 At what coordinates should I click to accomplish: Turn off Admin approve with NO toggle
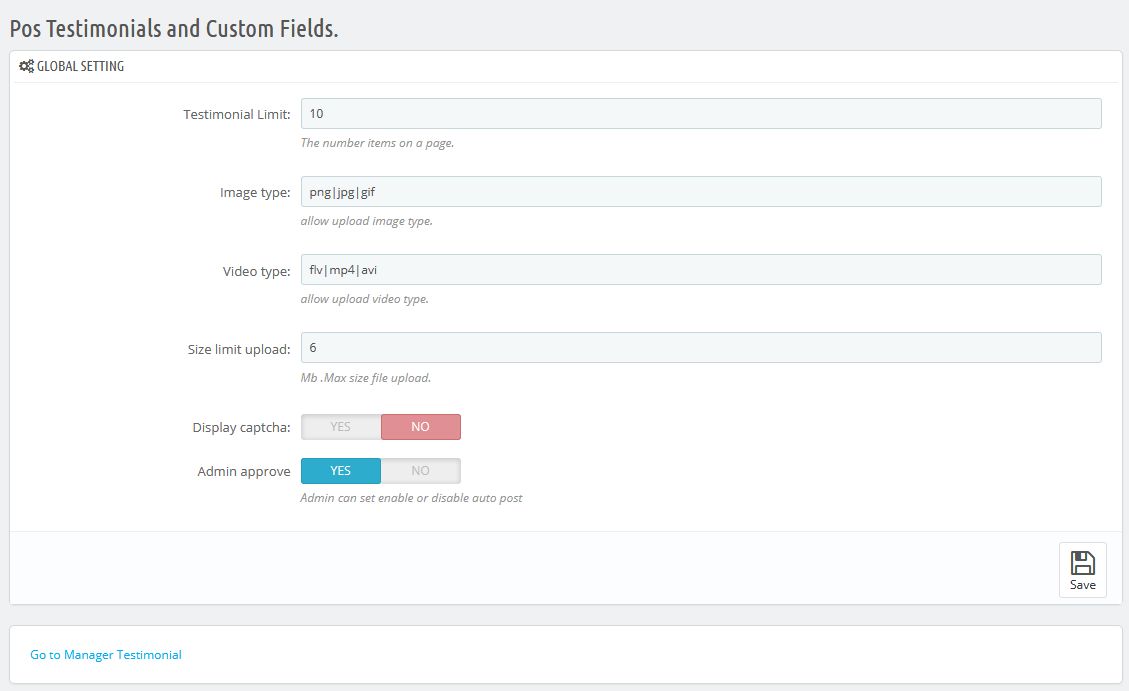[x=420, y=470]
